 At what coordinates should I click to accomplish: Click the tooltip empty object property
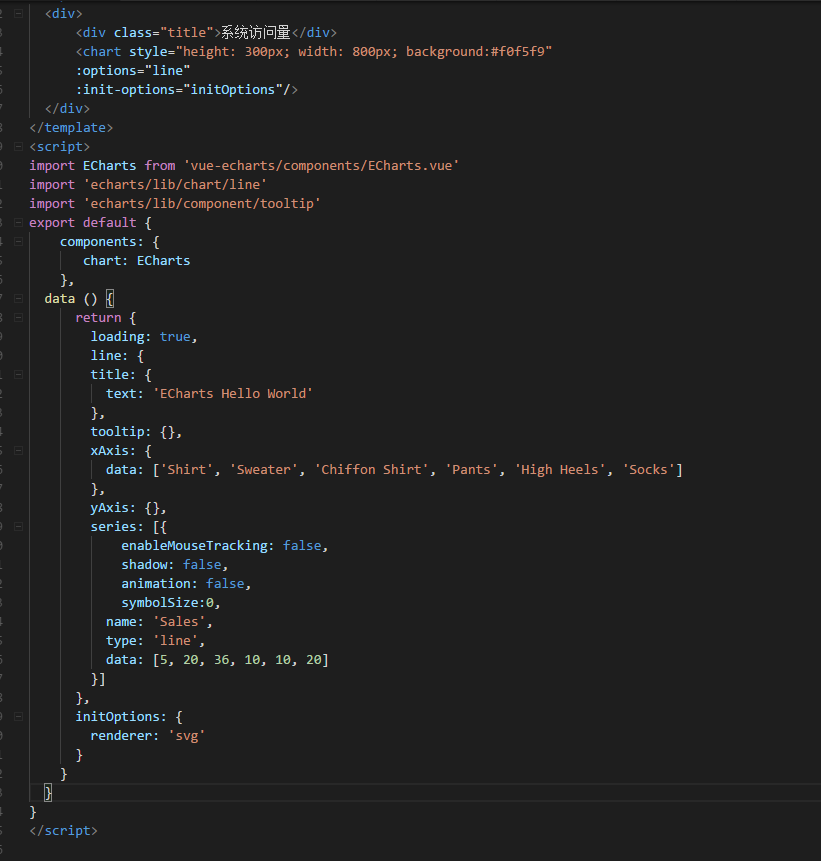(117, 431)
